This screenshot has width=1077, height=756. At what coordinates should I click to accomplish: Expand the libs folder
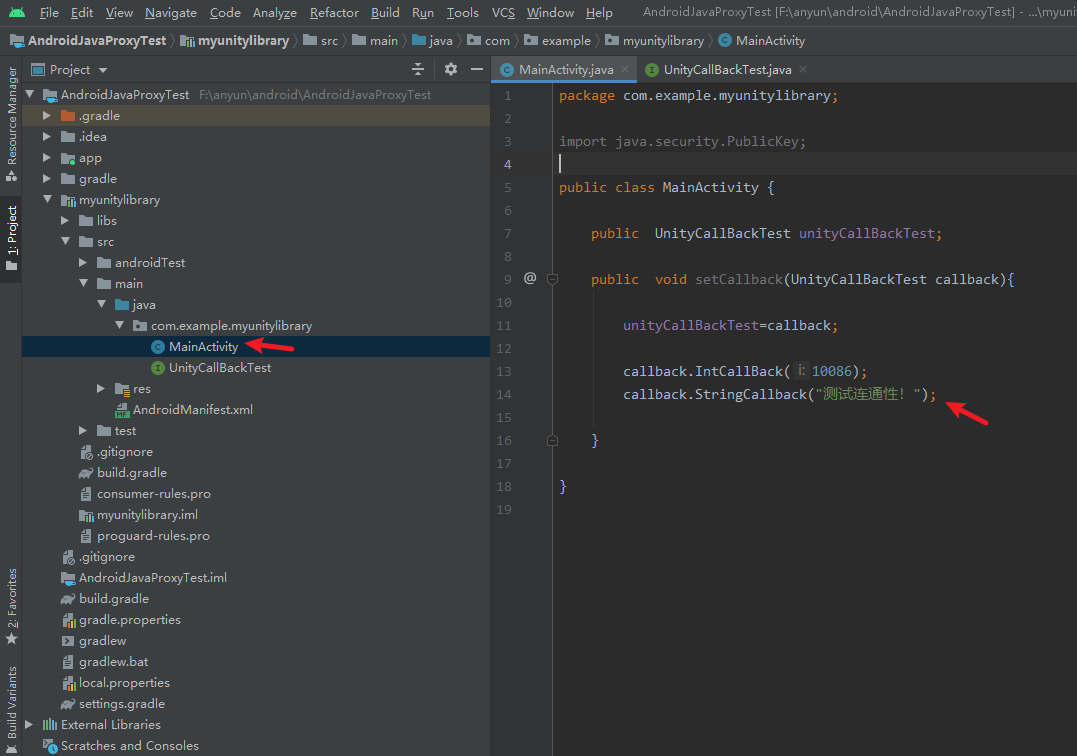pyautogui.click(x=65, y=220)
